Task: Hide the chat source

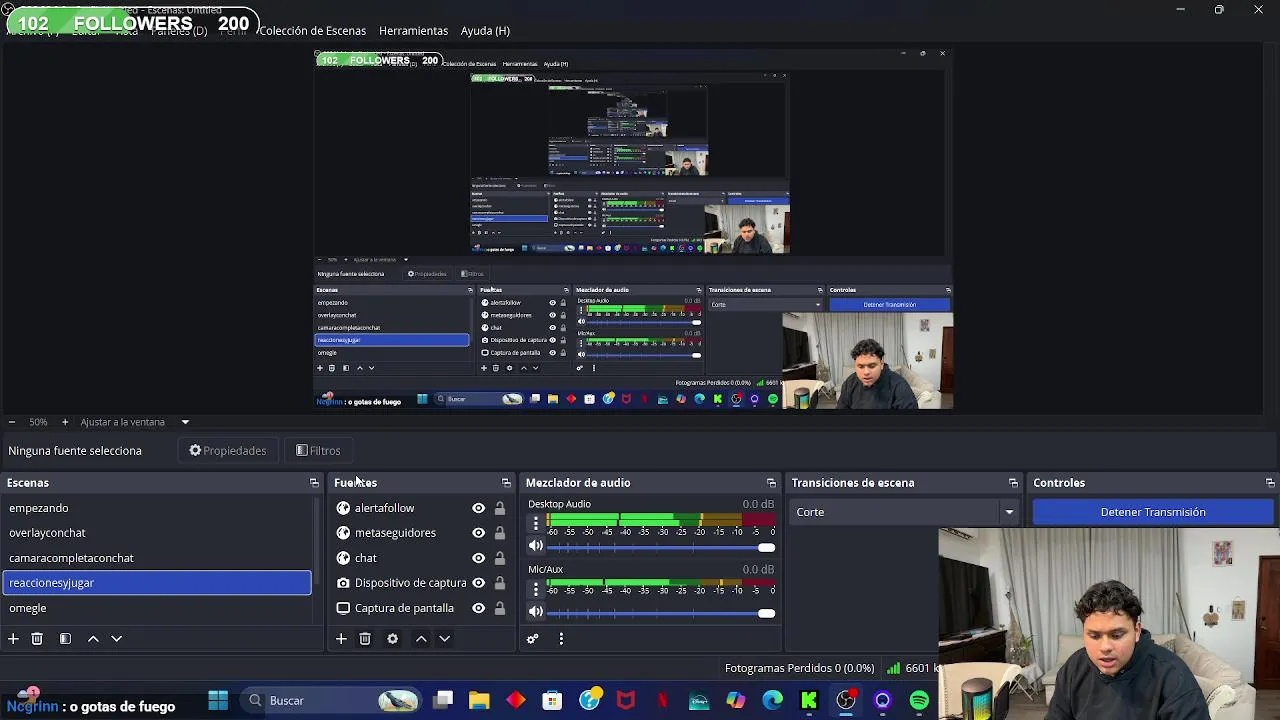Action: click(478, 558)
